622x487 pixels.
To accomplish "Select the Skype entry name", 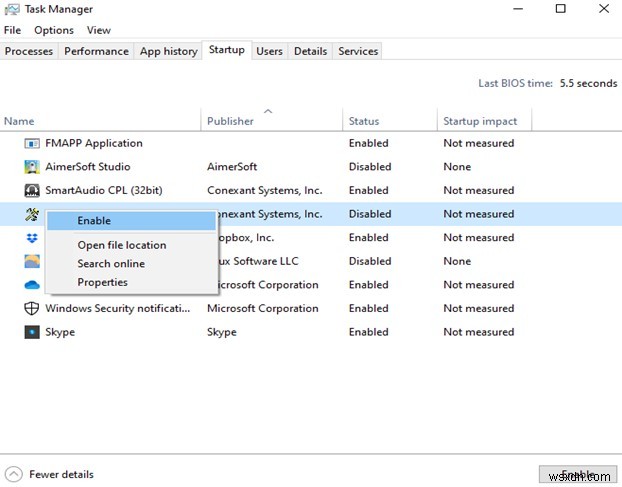I will click(x=60, y=332).
